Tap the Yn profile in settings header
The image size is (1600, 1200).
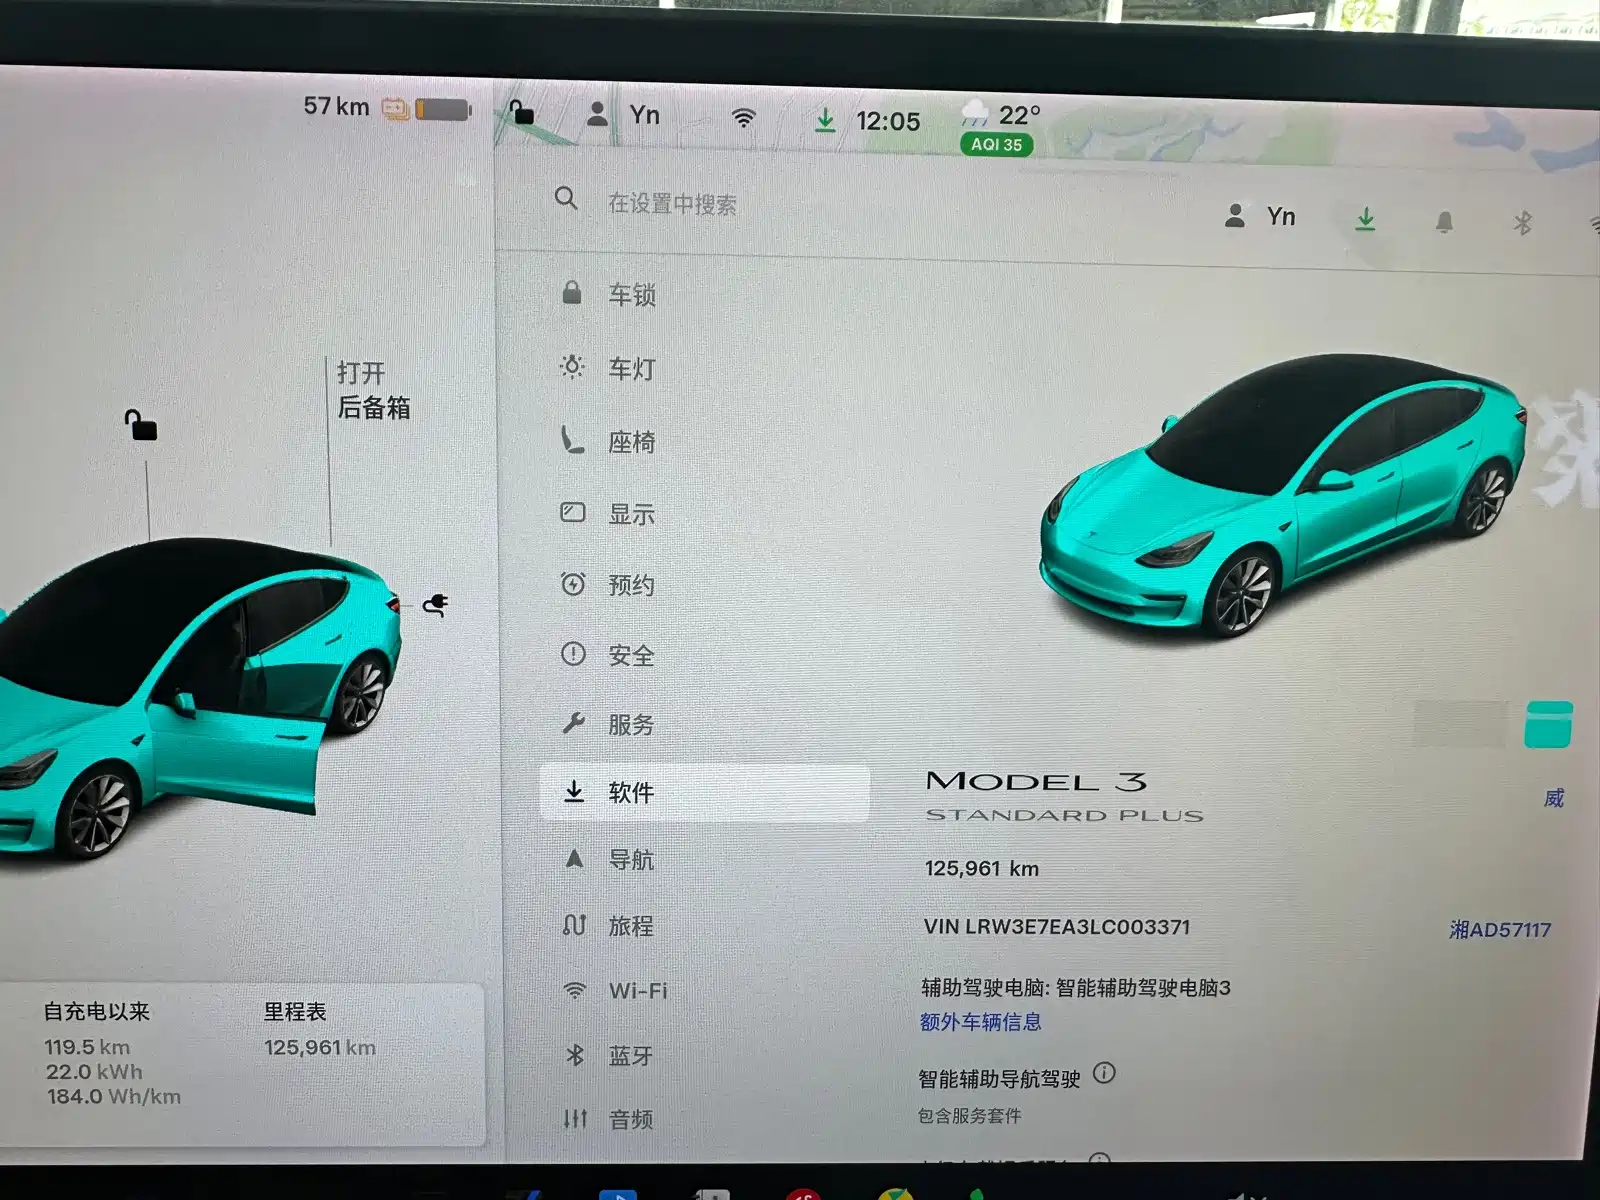click(1260, 216)
